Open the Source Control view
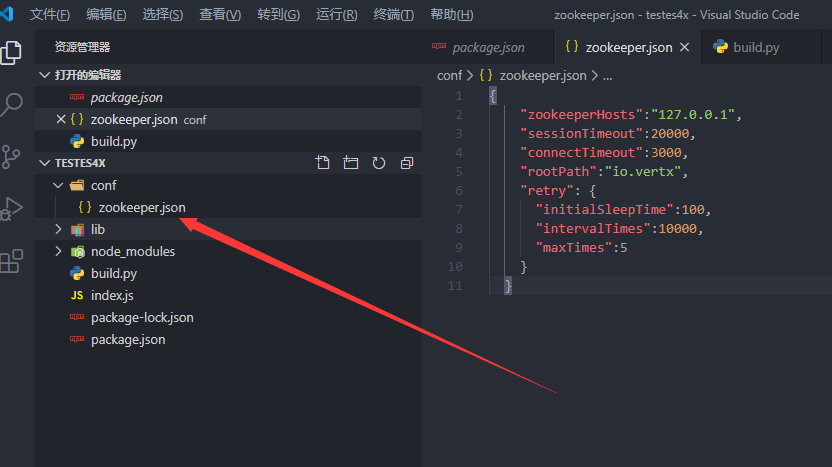Image resolution: width=832 pixels, height=467 pixels. click(x=11, y=157)
